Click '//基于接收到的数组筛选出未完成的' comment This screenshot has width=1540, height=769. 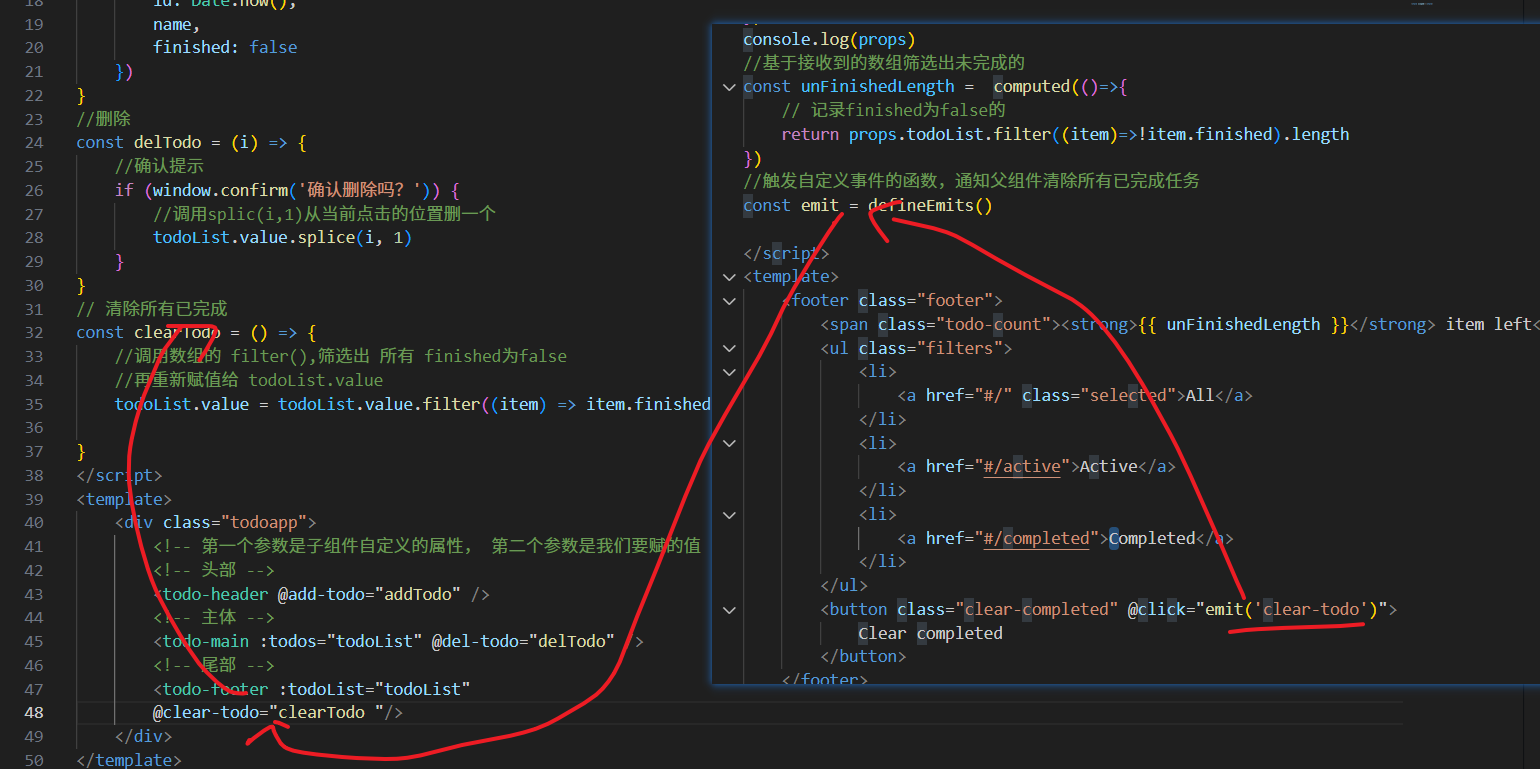point(884,63)
